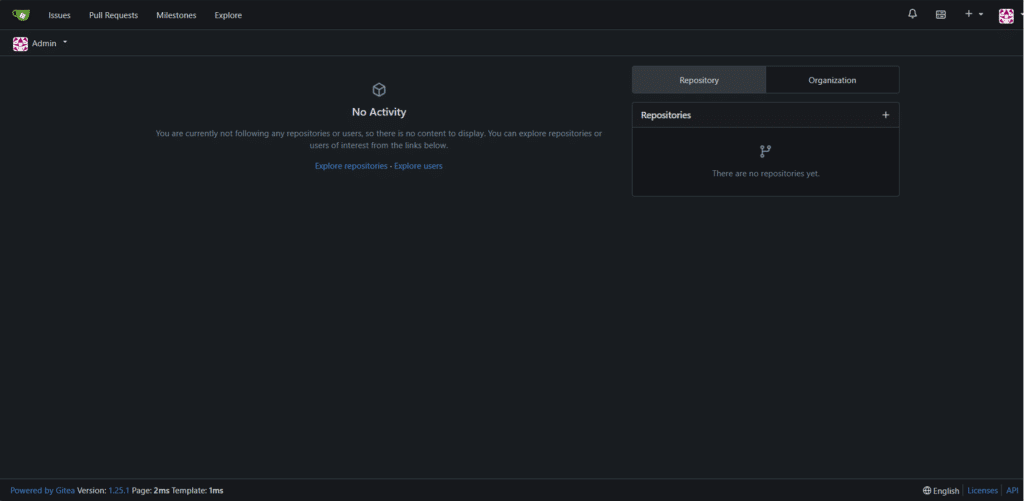
Task: Follow the Explore users link
Action: pos(418,166)
